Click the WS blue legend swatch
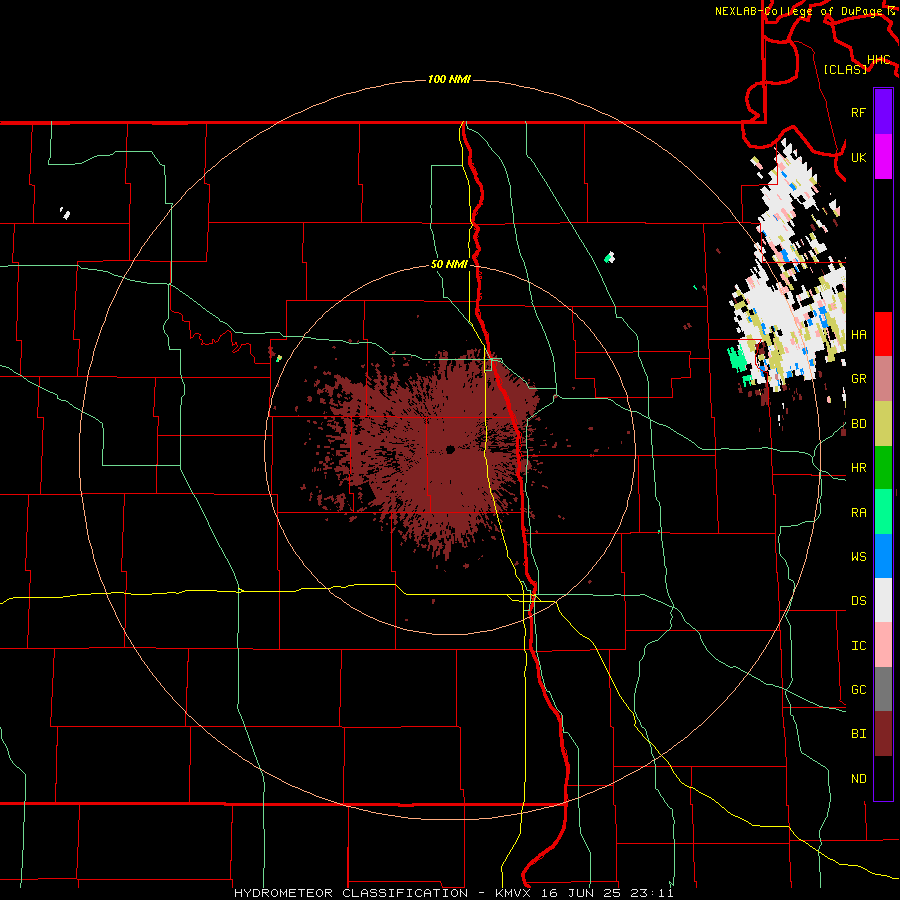Viewport: 900px width, 900px height. pyautogui.click(x=883, y=556)
